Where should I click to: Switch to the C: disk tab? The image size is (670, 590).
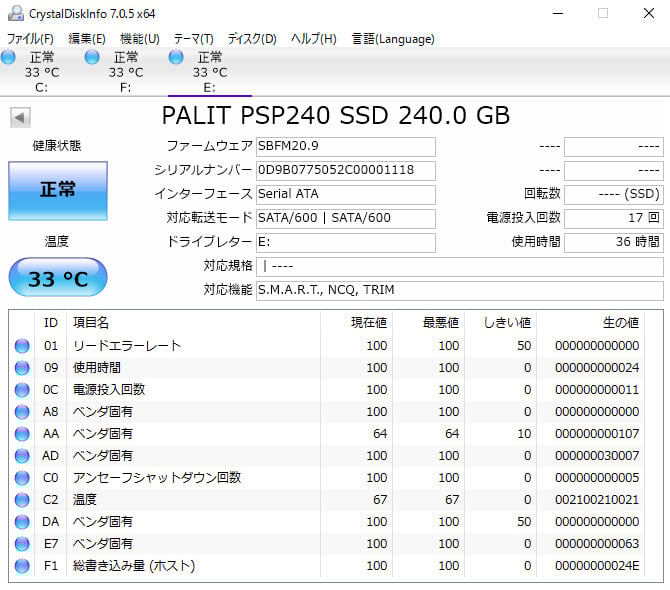pyautogui.click(x=41, y=73)
